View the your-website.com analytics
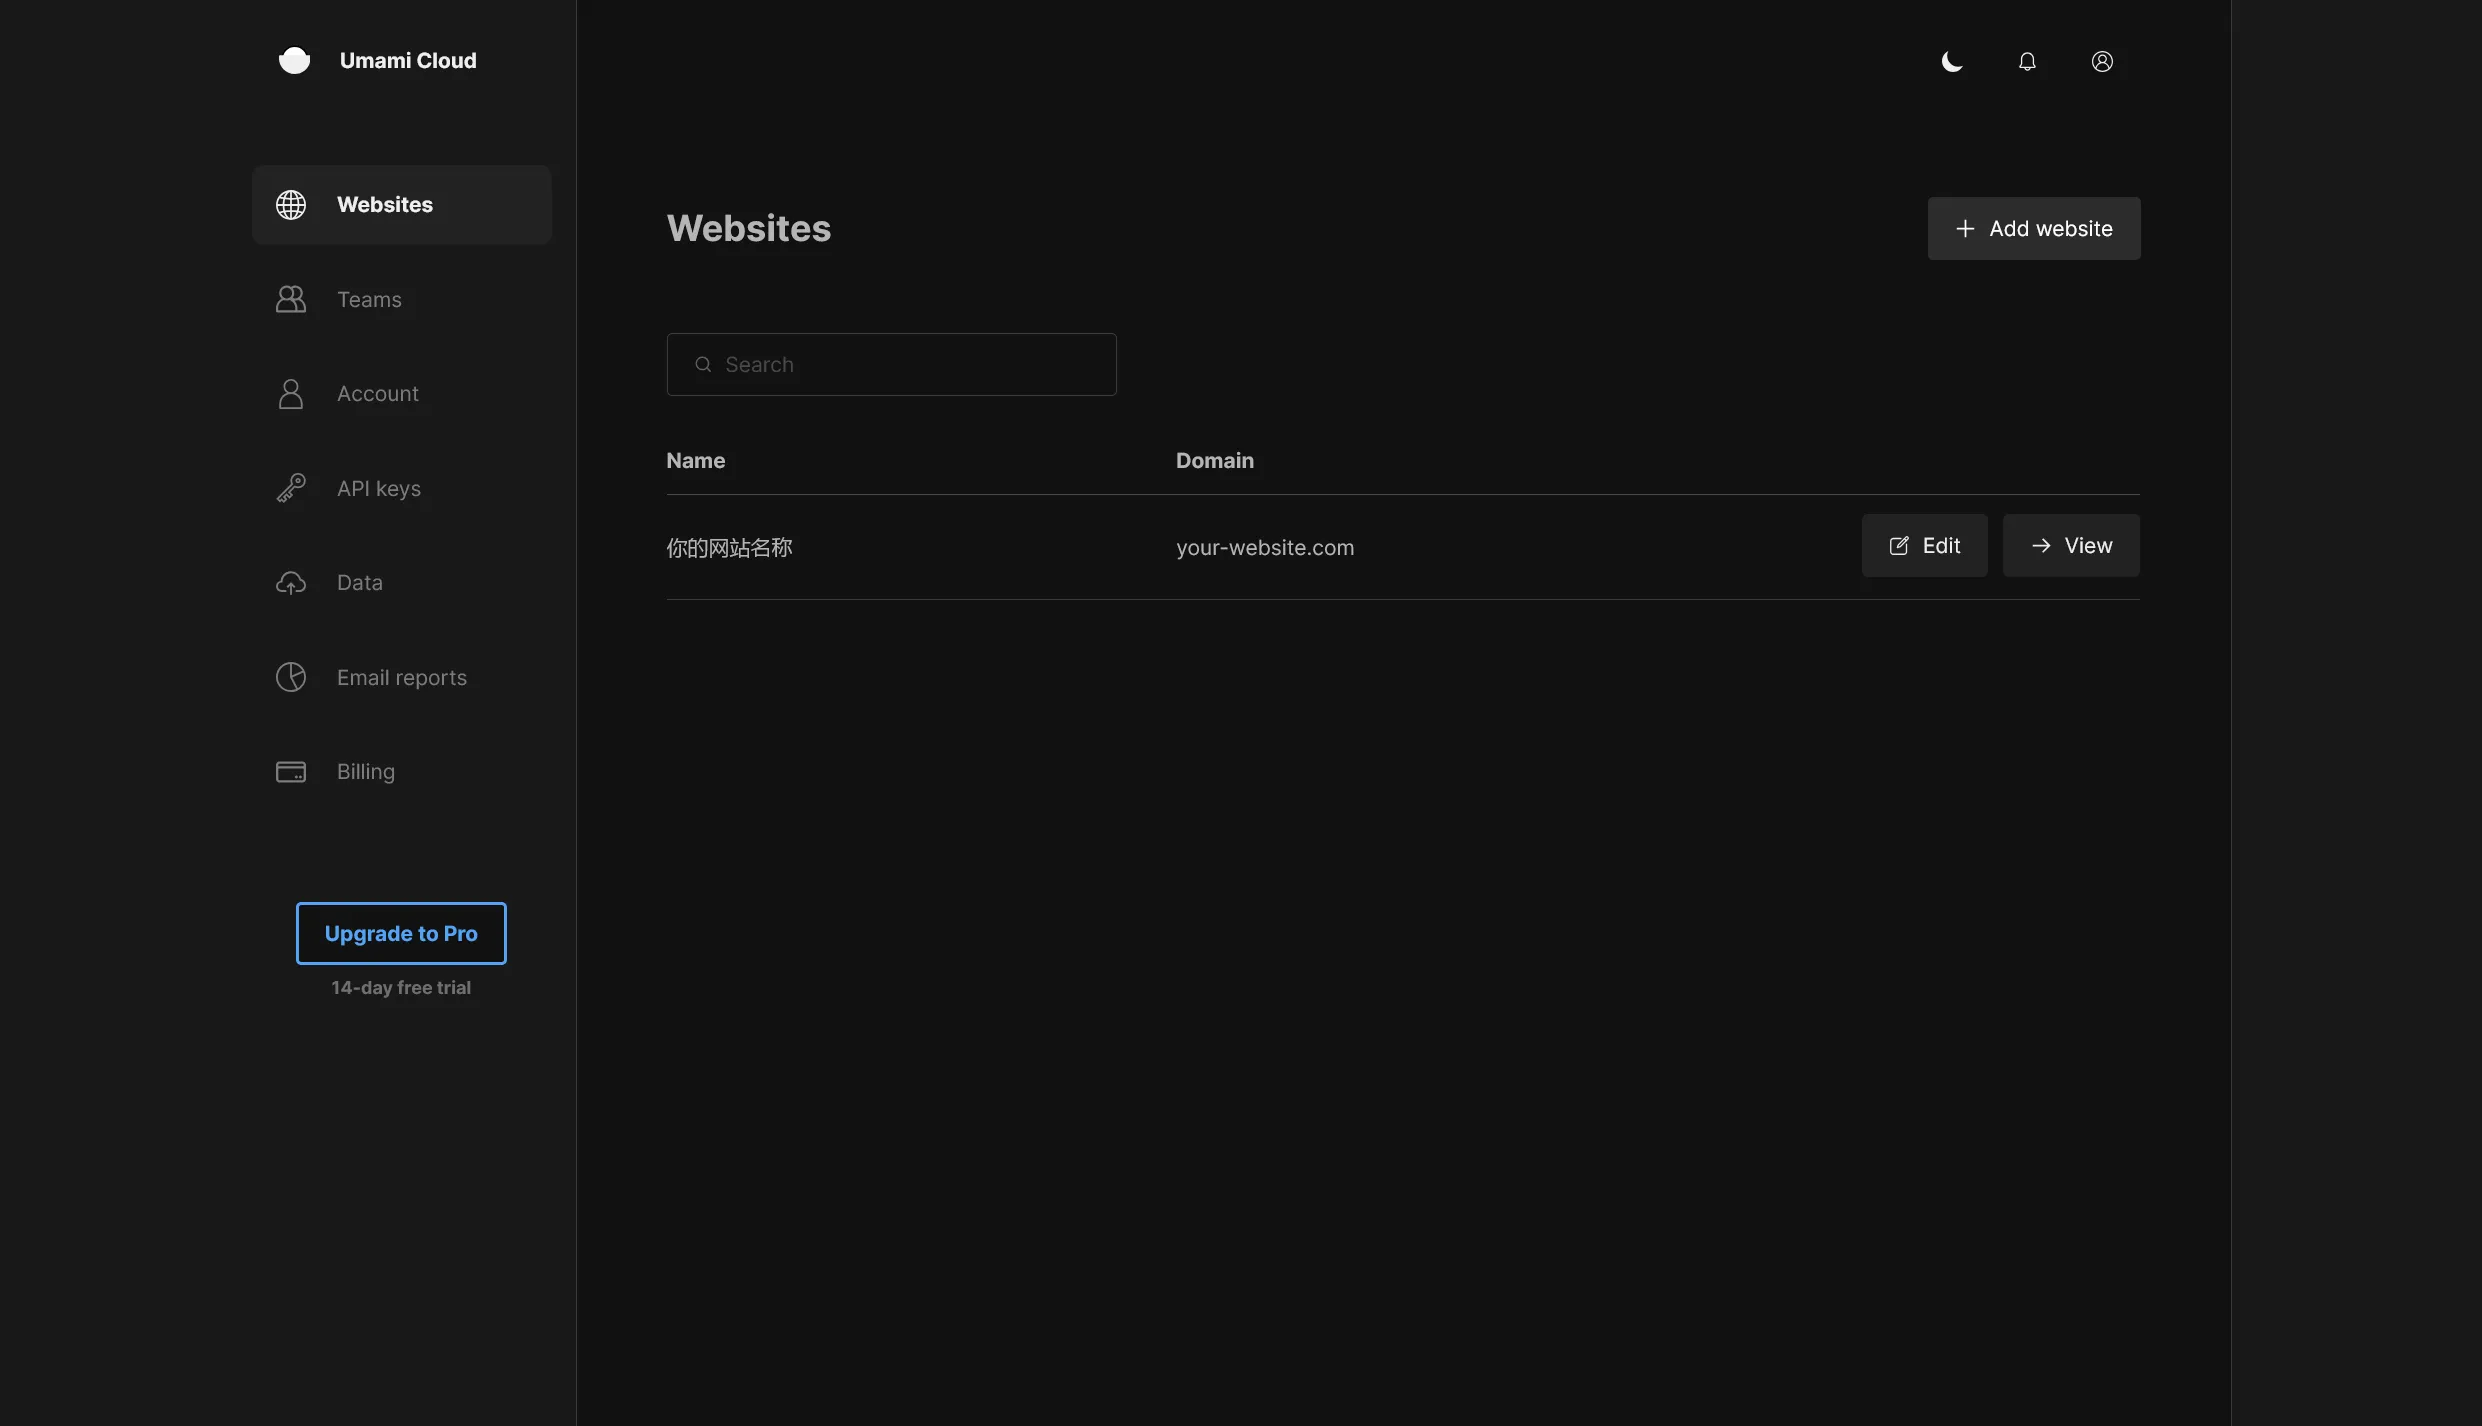 [x=2070, y=546]
